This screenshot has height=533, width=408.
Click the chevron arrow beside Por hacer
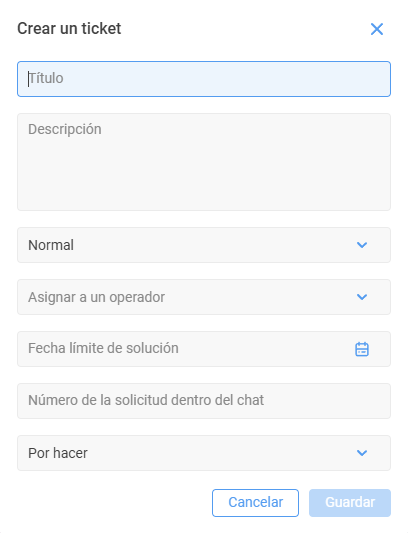click(362, 453)
